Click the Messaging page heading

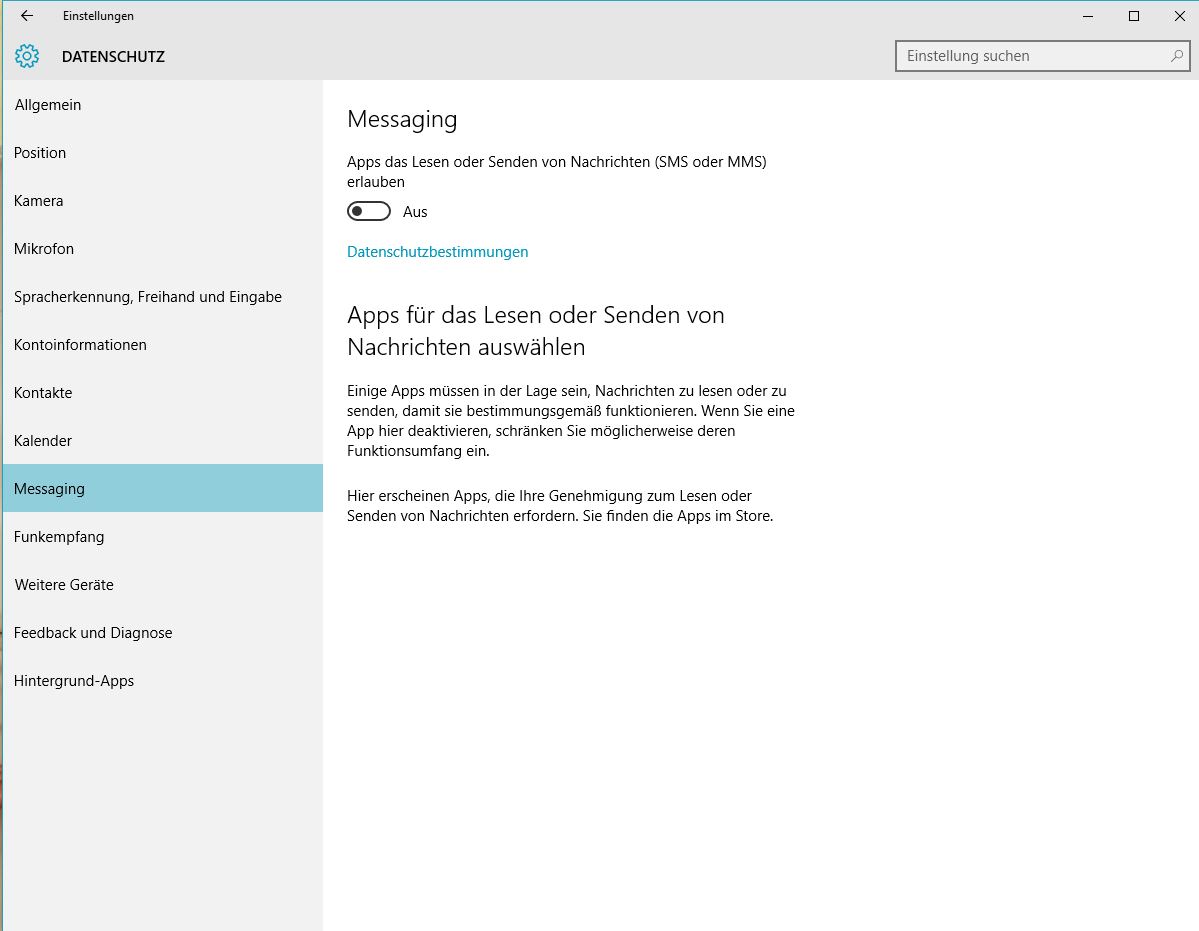click(x=402, y=119)
